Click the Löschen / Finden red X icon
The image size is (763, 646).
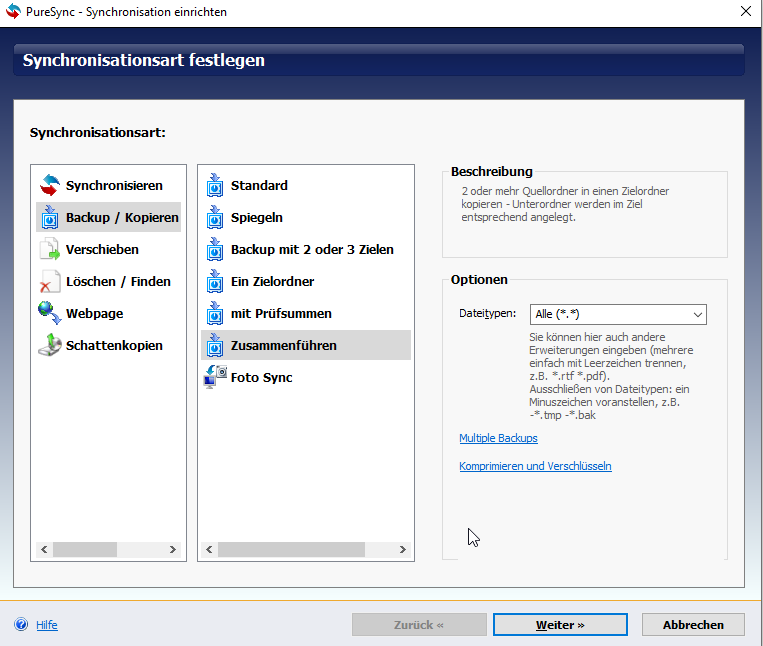tap(50, 281)
